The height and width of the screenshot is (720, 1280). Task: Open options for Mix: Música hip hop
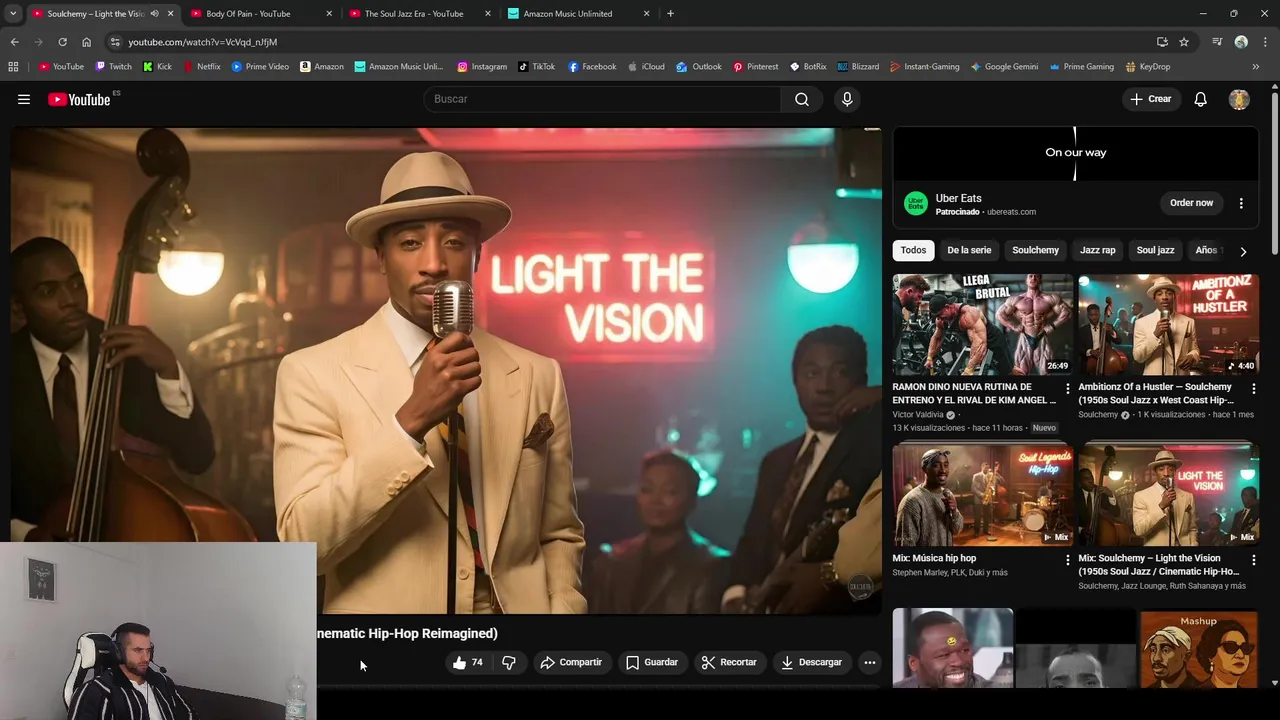click(1067, 560)
